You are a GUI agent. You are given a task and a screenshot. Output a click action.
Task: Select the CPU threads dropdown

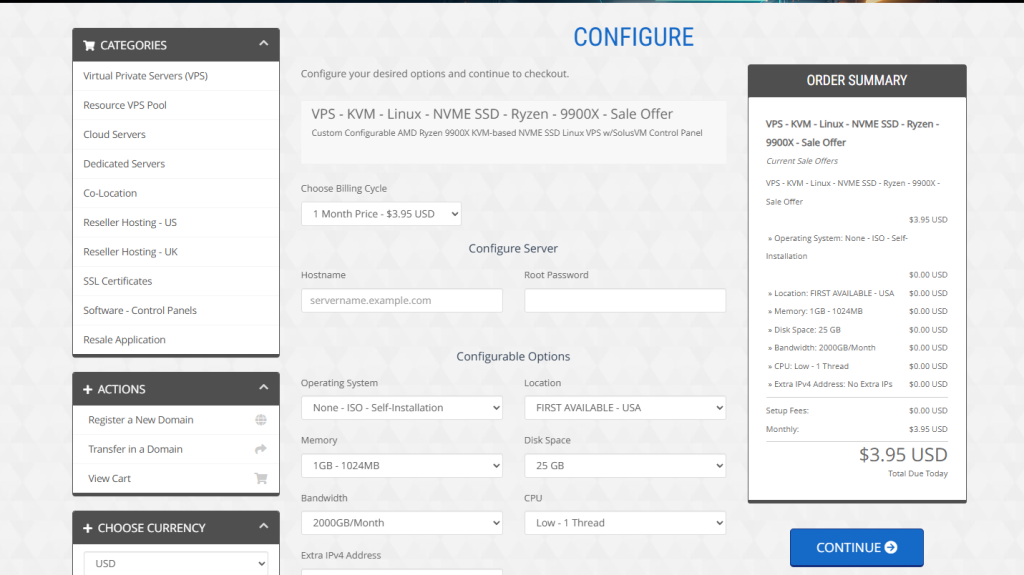click(624, 523)
